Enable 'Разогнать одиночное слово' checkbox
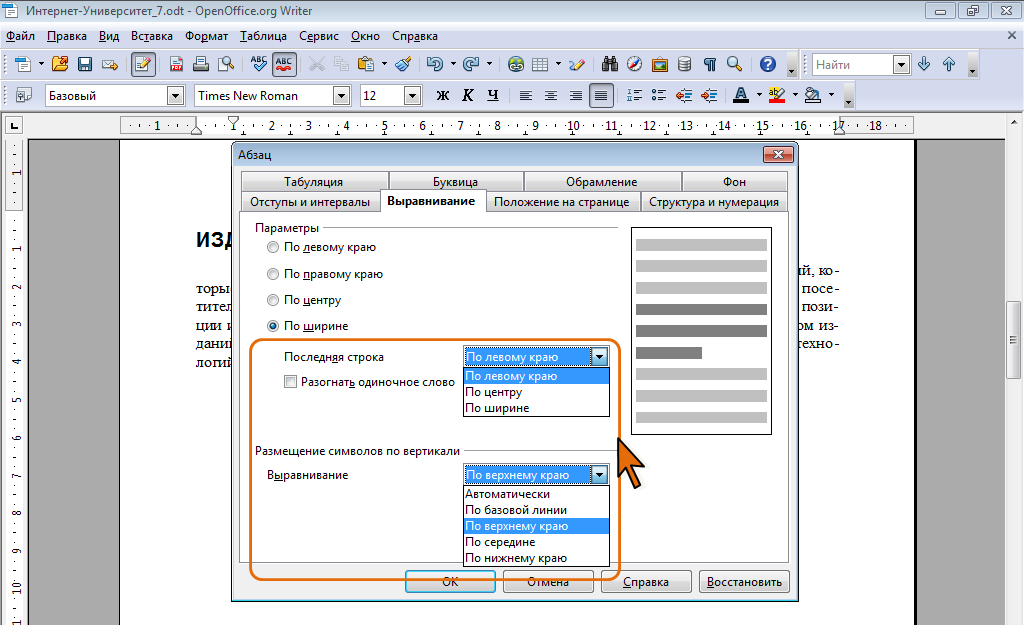Image resolution: width=1024 pixels, height=625 pixels. click(x=291, y=381)
